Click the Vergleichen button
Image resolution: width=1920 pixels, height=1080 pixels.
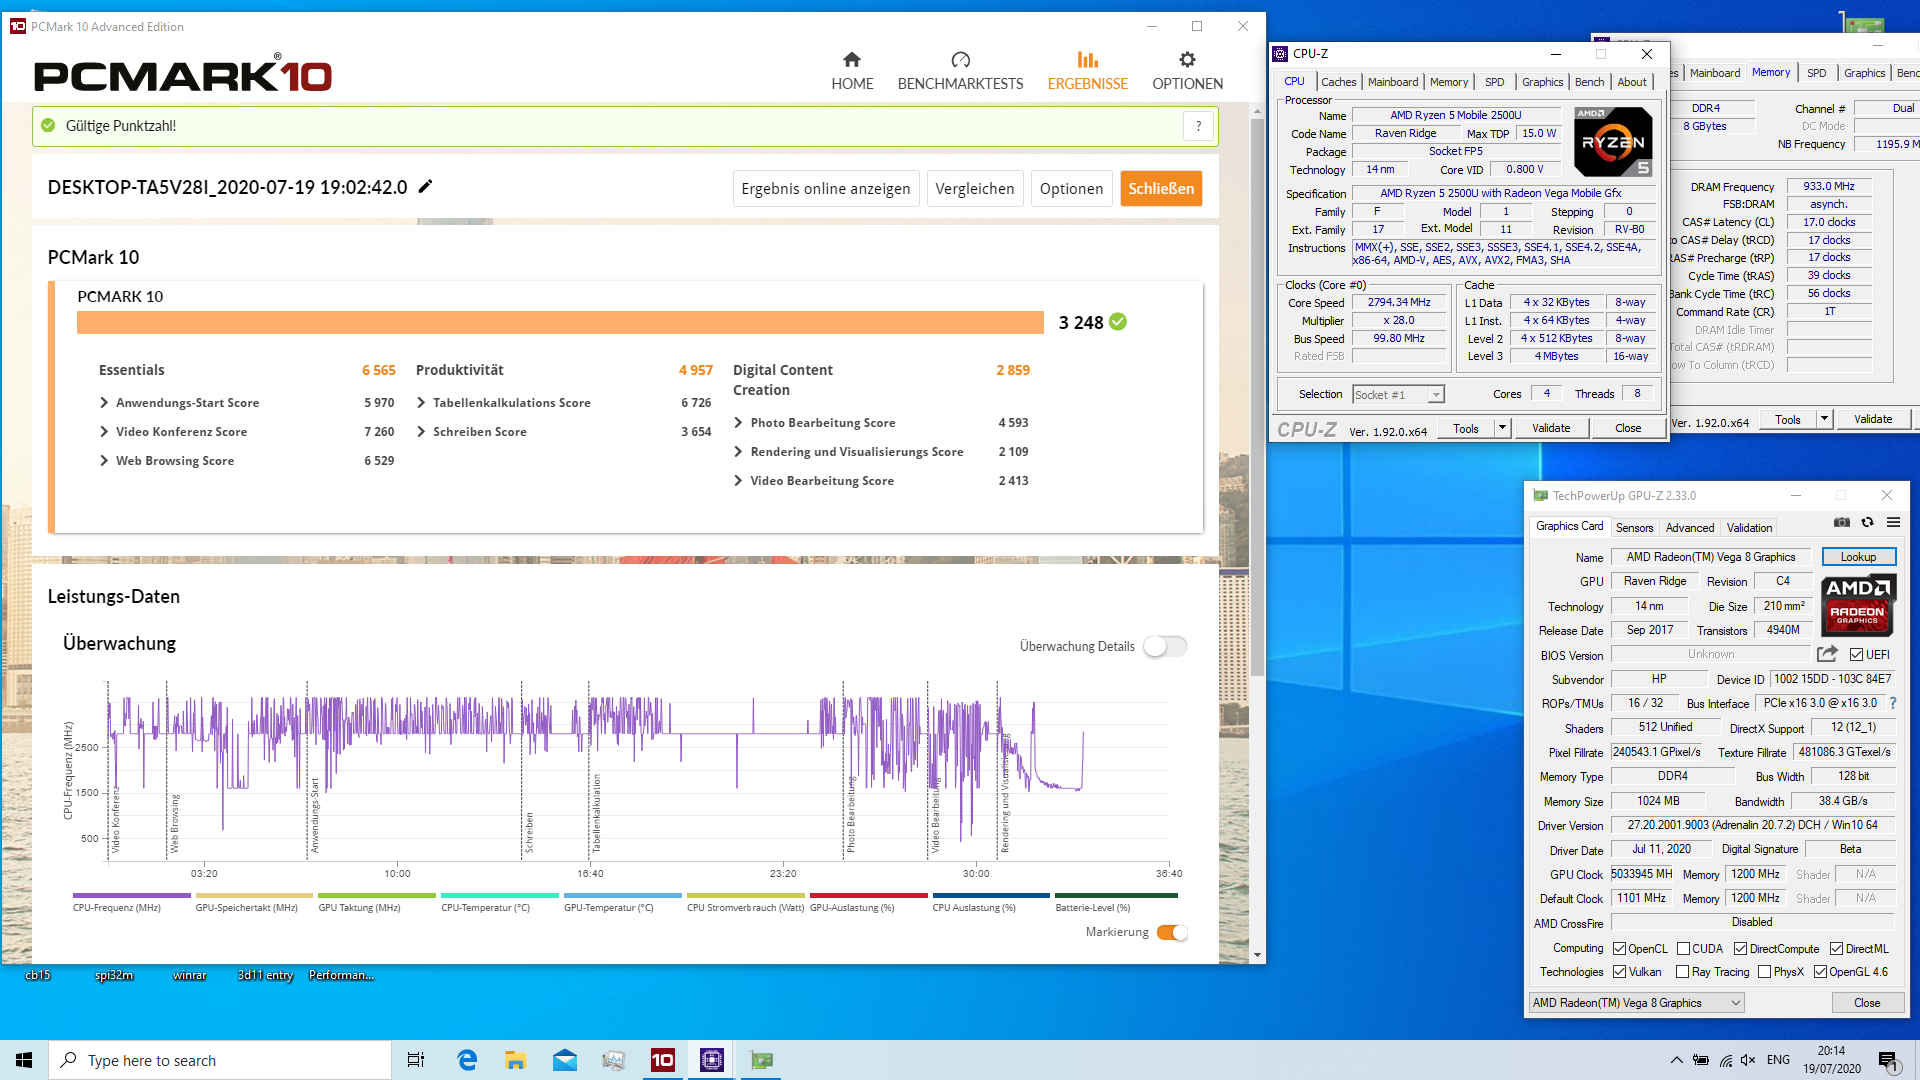(975, 188)
